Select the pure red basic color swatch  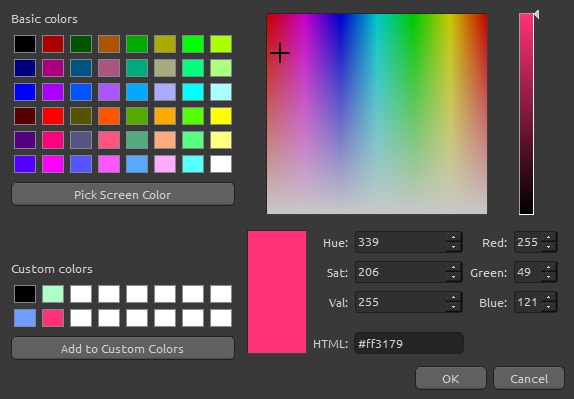(x=53, y=116)
